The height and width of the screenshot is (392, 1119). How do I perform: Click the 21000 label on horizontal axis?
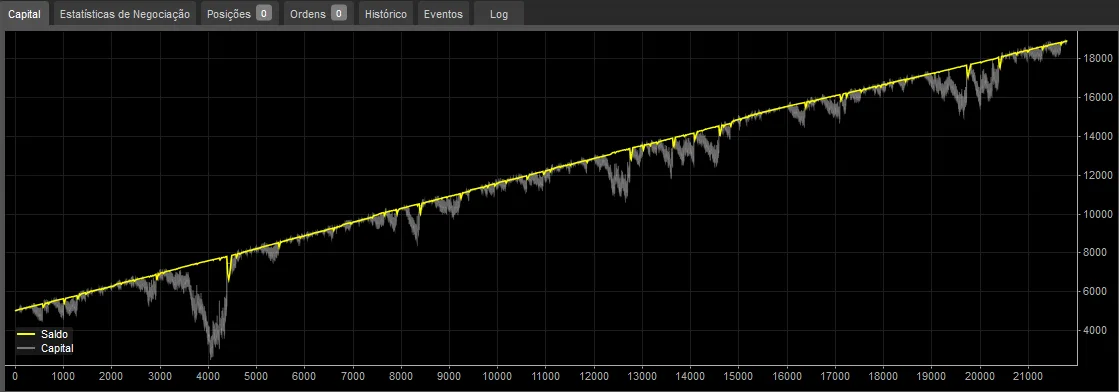[1027, 376]
